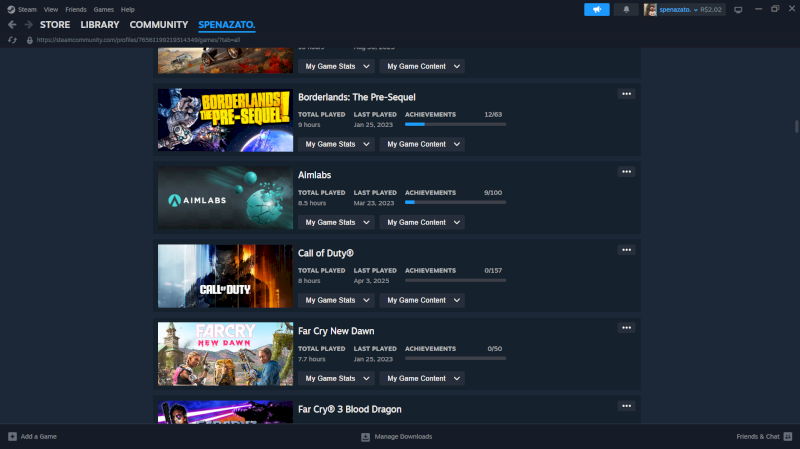The image size is (800, 449).
Task: Open Friends & Chat
Action: pos(762,437)
